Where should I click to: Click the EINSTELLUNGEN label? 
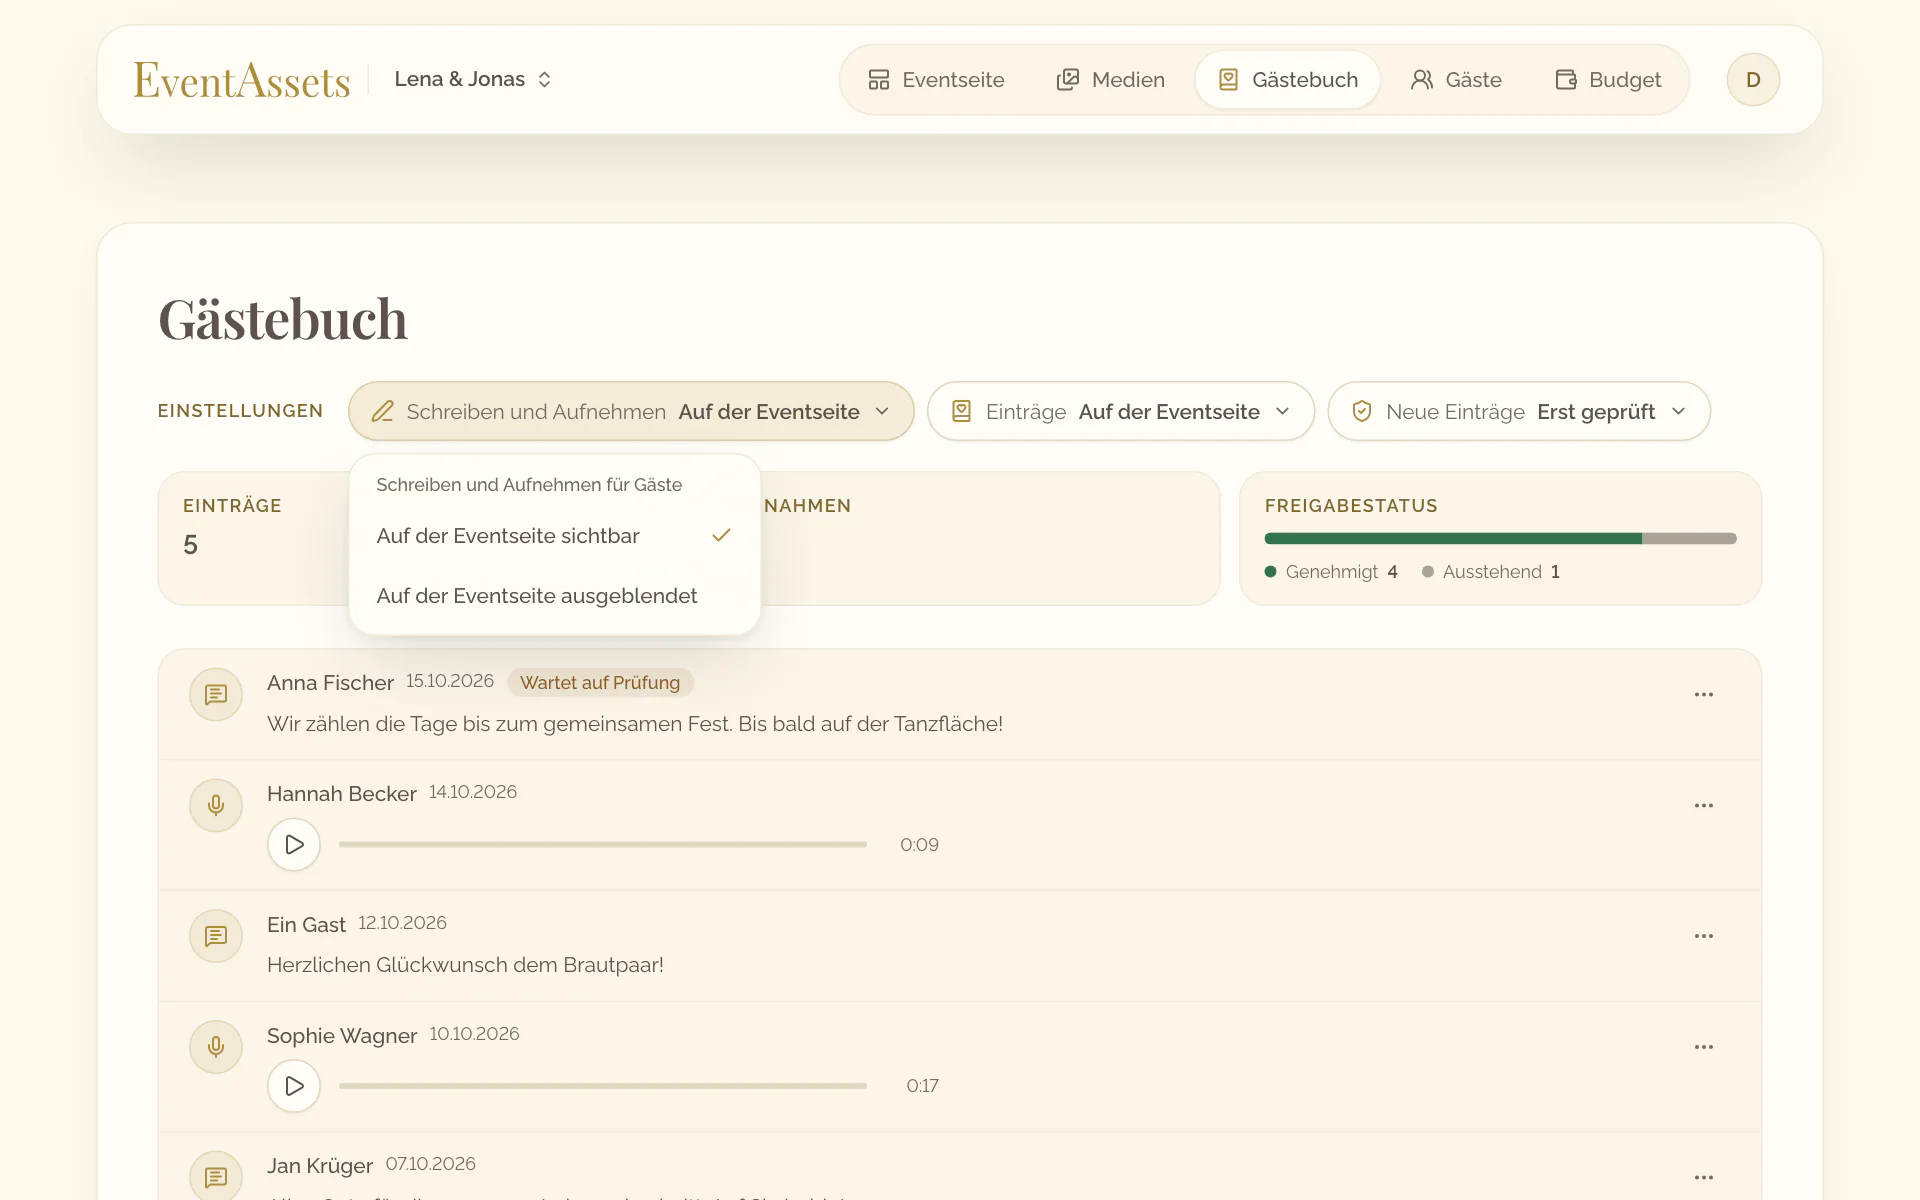[x=240, y=411]
